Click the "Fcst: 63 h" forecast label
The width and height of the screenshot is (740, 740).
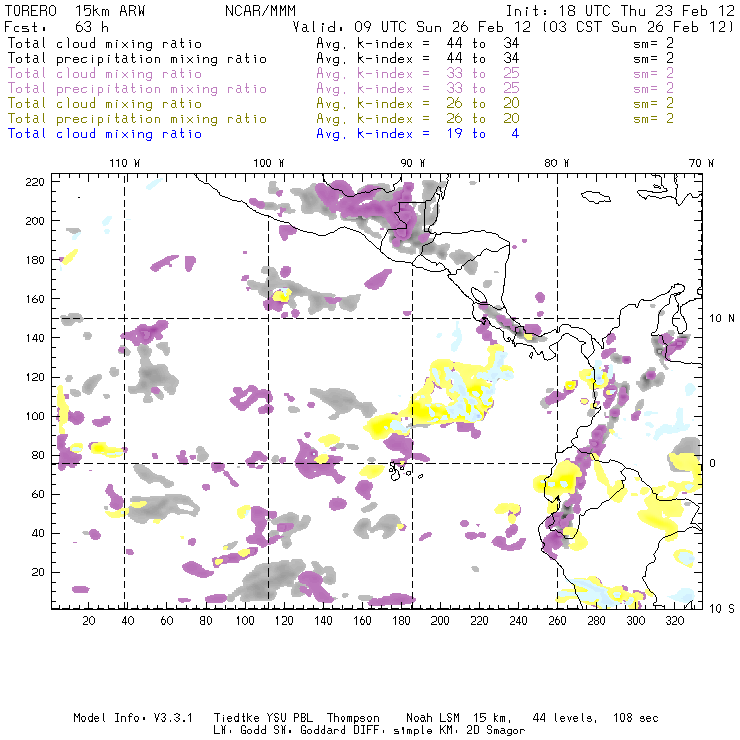(56, 27)
